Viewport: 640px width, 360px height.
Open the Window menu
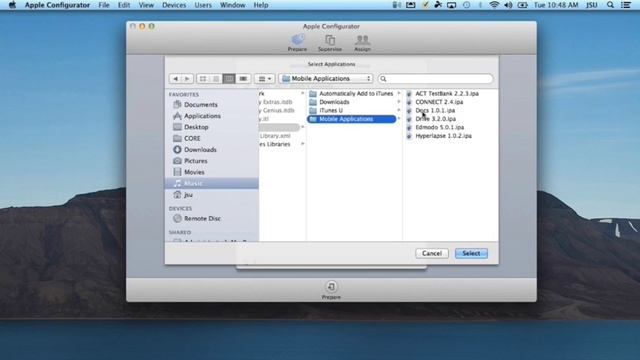[x=232, y=5]
